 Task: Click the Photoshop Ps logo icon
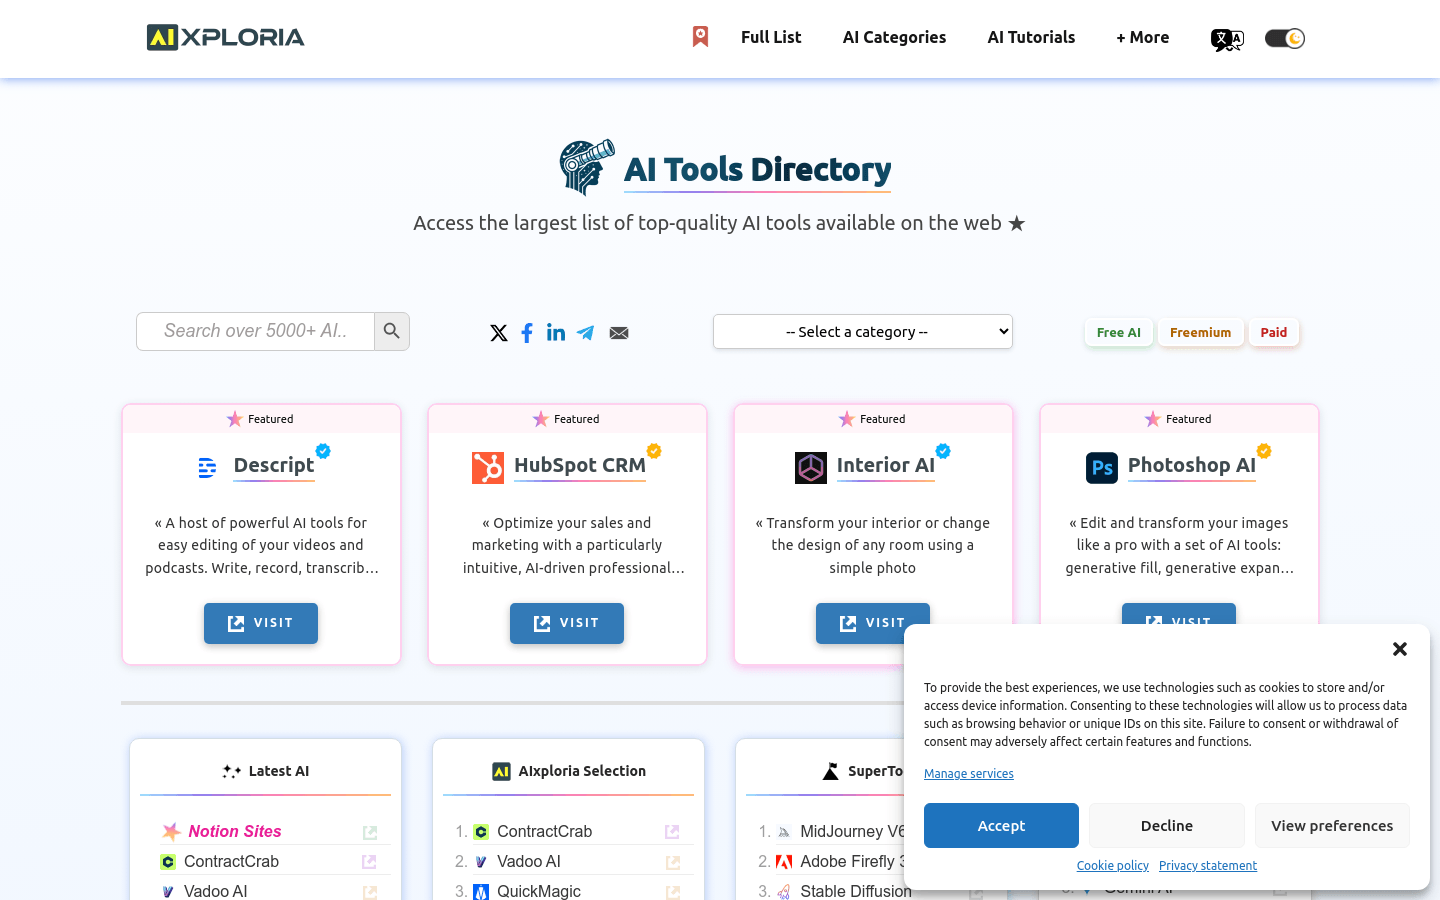(1102, 467)
